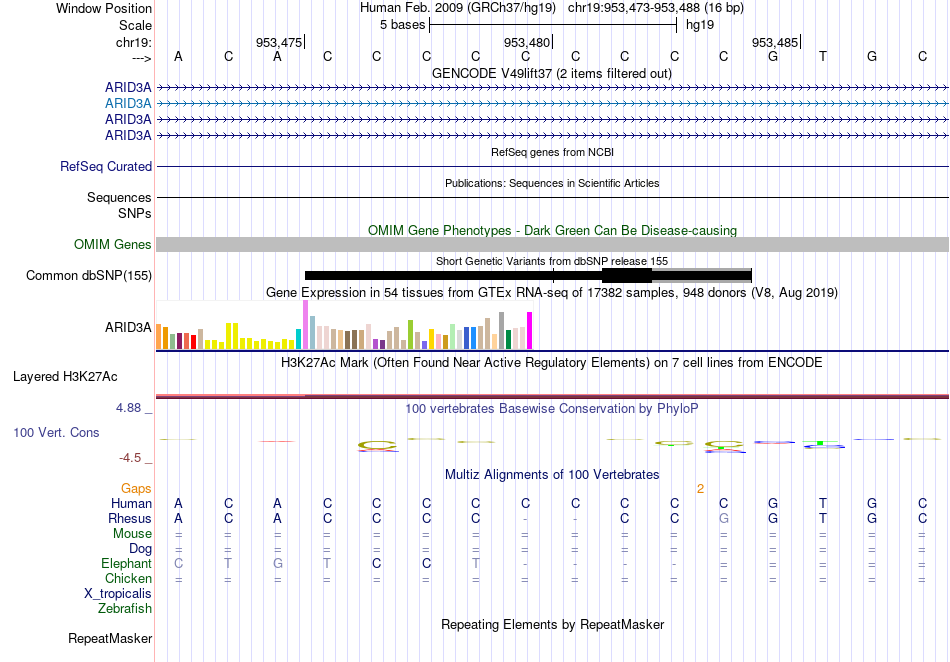Click the GENCODE V49lift37 track title
Viewport: 950px width, 662px height.
tap(551, 73)
